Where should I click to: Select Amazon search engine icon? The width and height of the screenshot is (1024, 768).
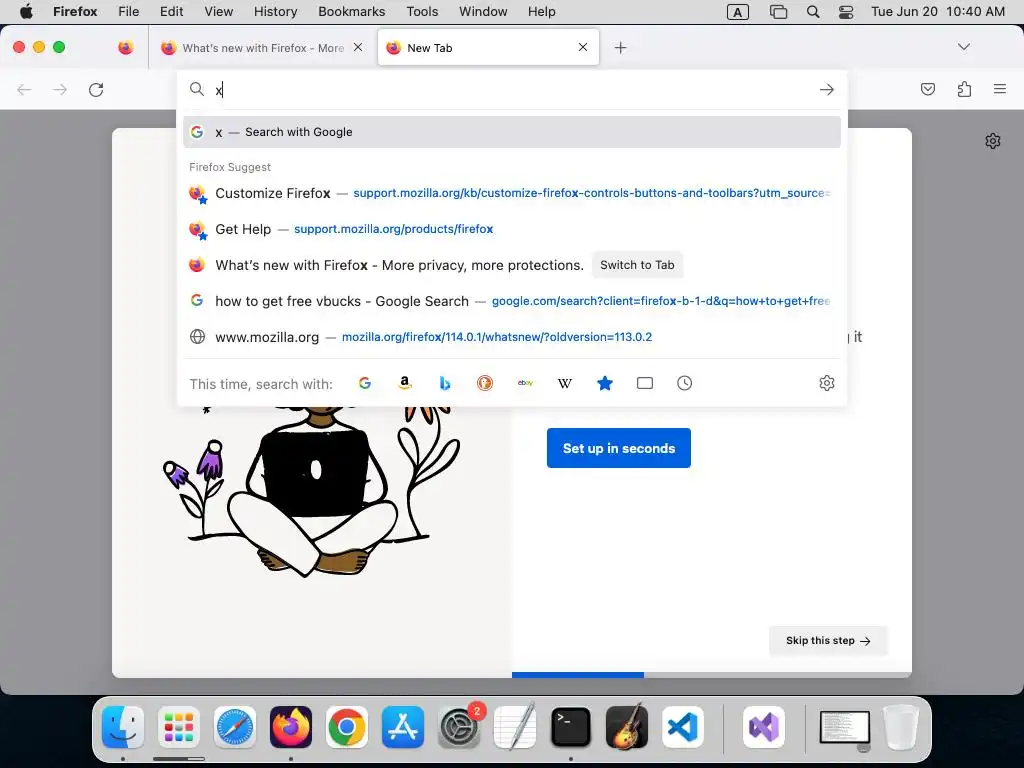point(405,383)
